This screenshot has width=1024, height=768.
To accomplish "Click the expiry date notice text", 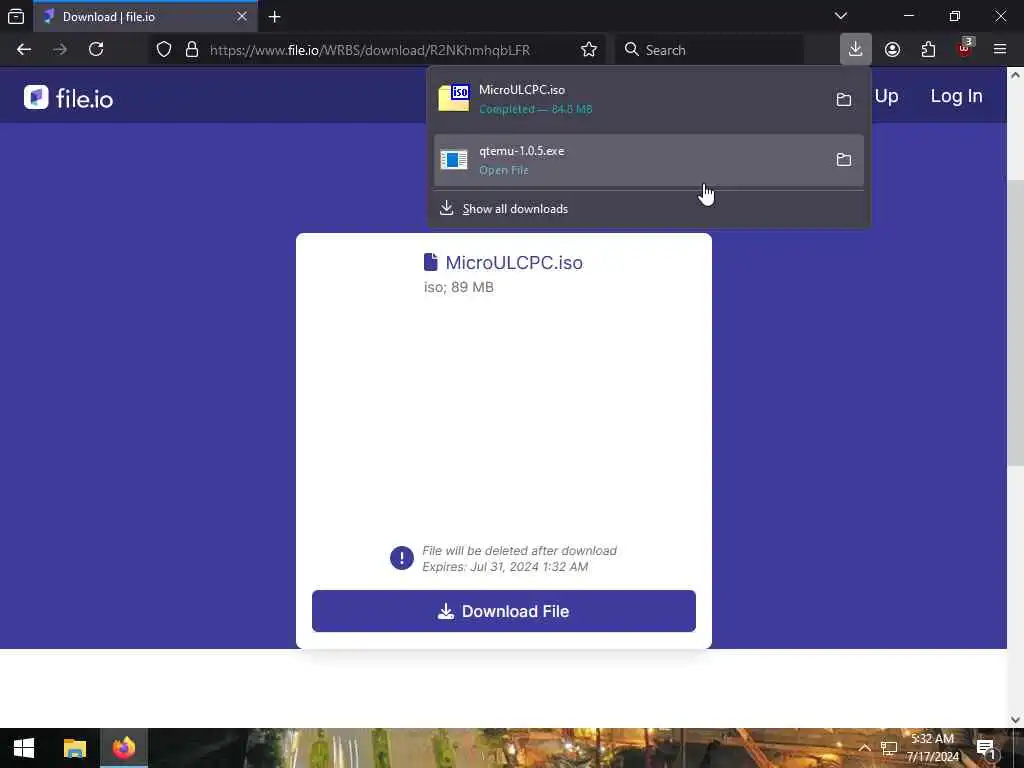I will point(505,567).
